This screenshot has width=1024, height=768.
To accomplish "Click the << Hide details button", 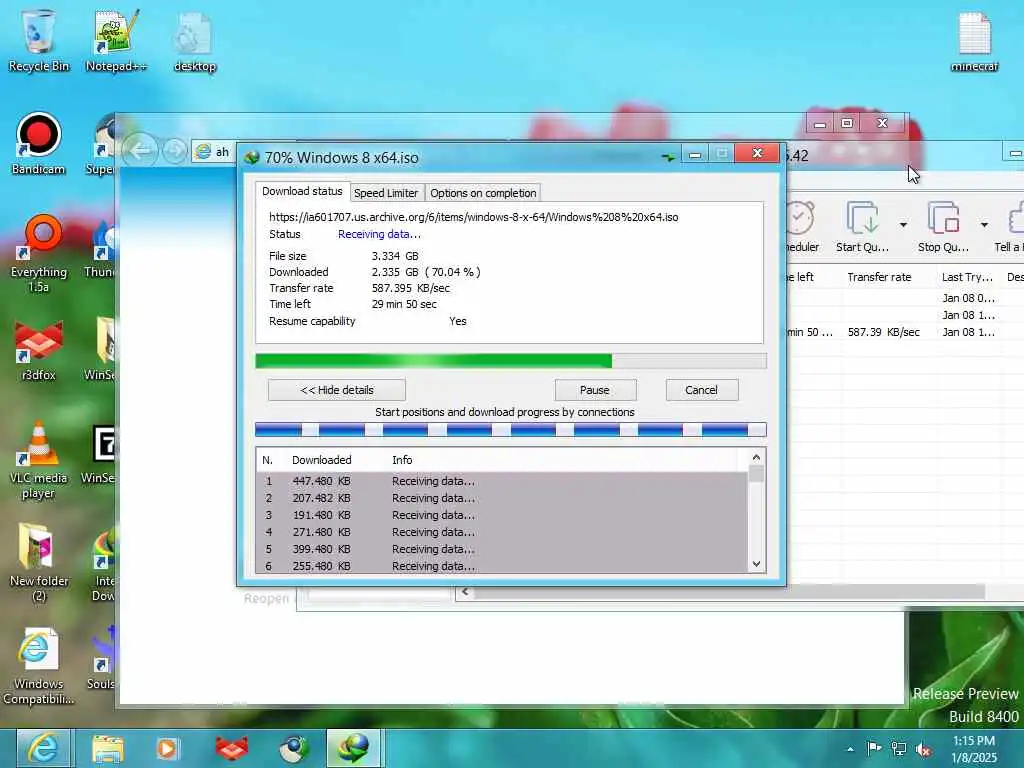I will (x=337, y=390).
